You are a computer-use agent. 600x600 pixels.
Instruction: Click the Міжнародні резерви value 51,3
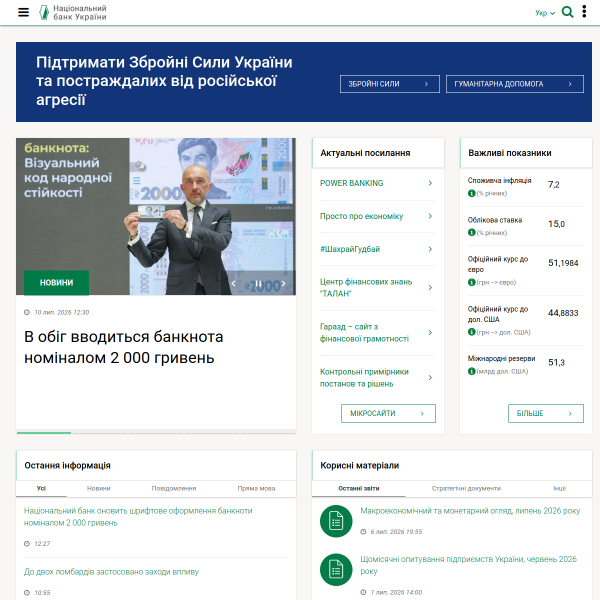coord(556,362)
